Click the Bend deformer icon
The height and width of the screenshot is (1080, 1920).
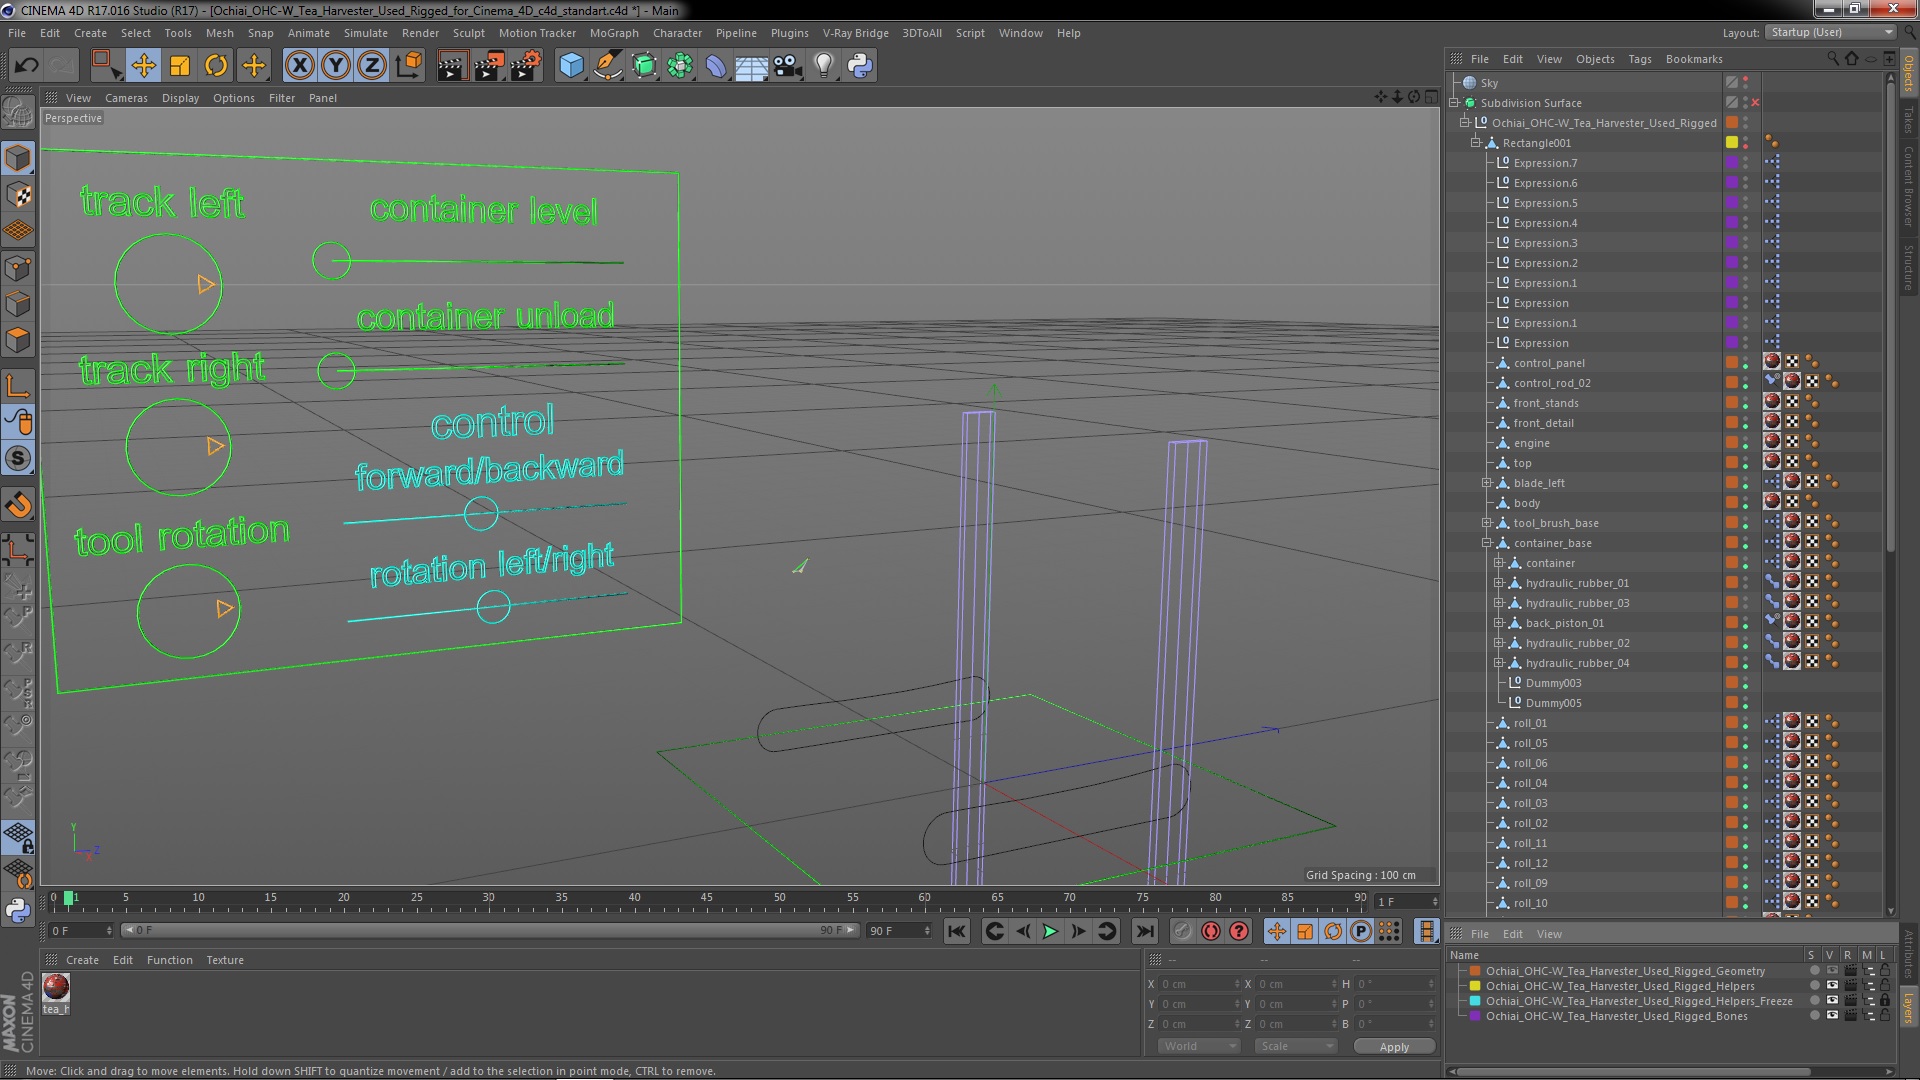(x=716, y=66)
